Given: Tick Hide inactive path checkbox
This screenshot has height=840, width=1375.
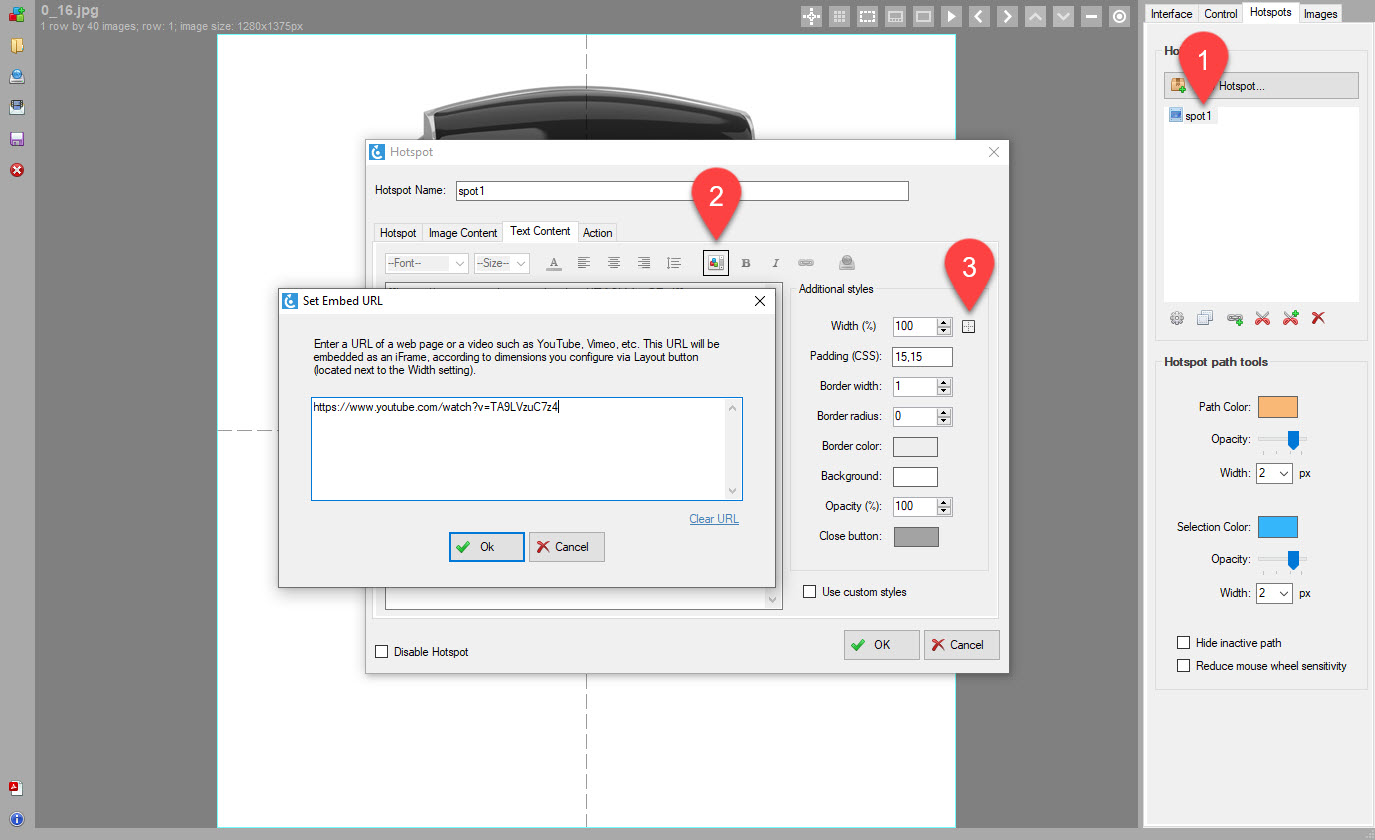Looking at the screenshot, I should coord(1184,643).
